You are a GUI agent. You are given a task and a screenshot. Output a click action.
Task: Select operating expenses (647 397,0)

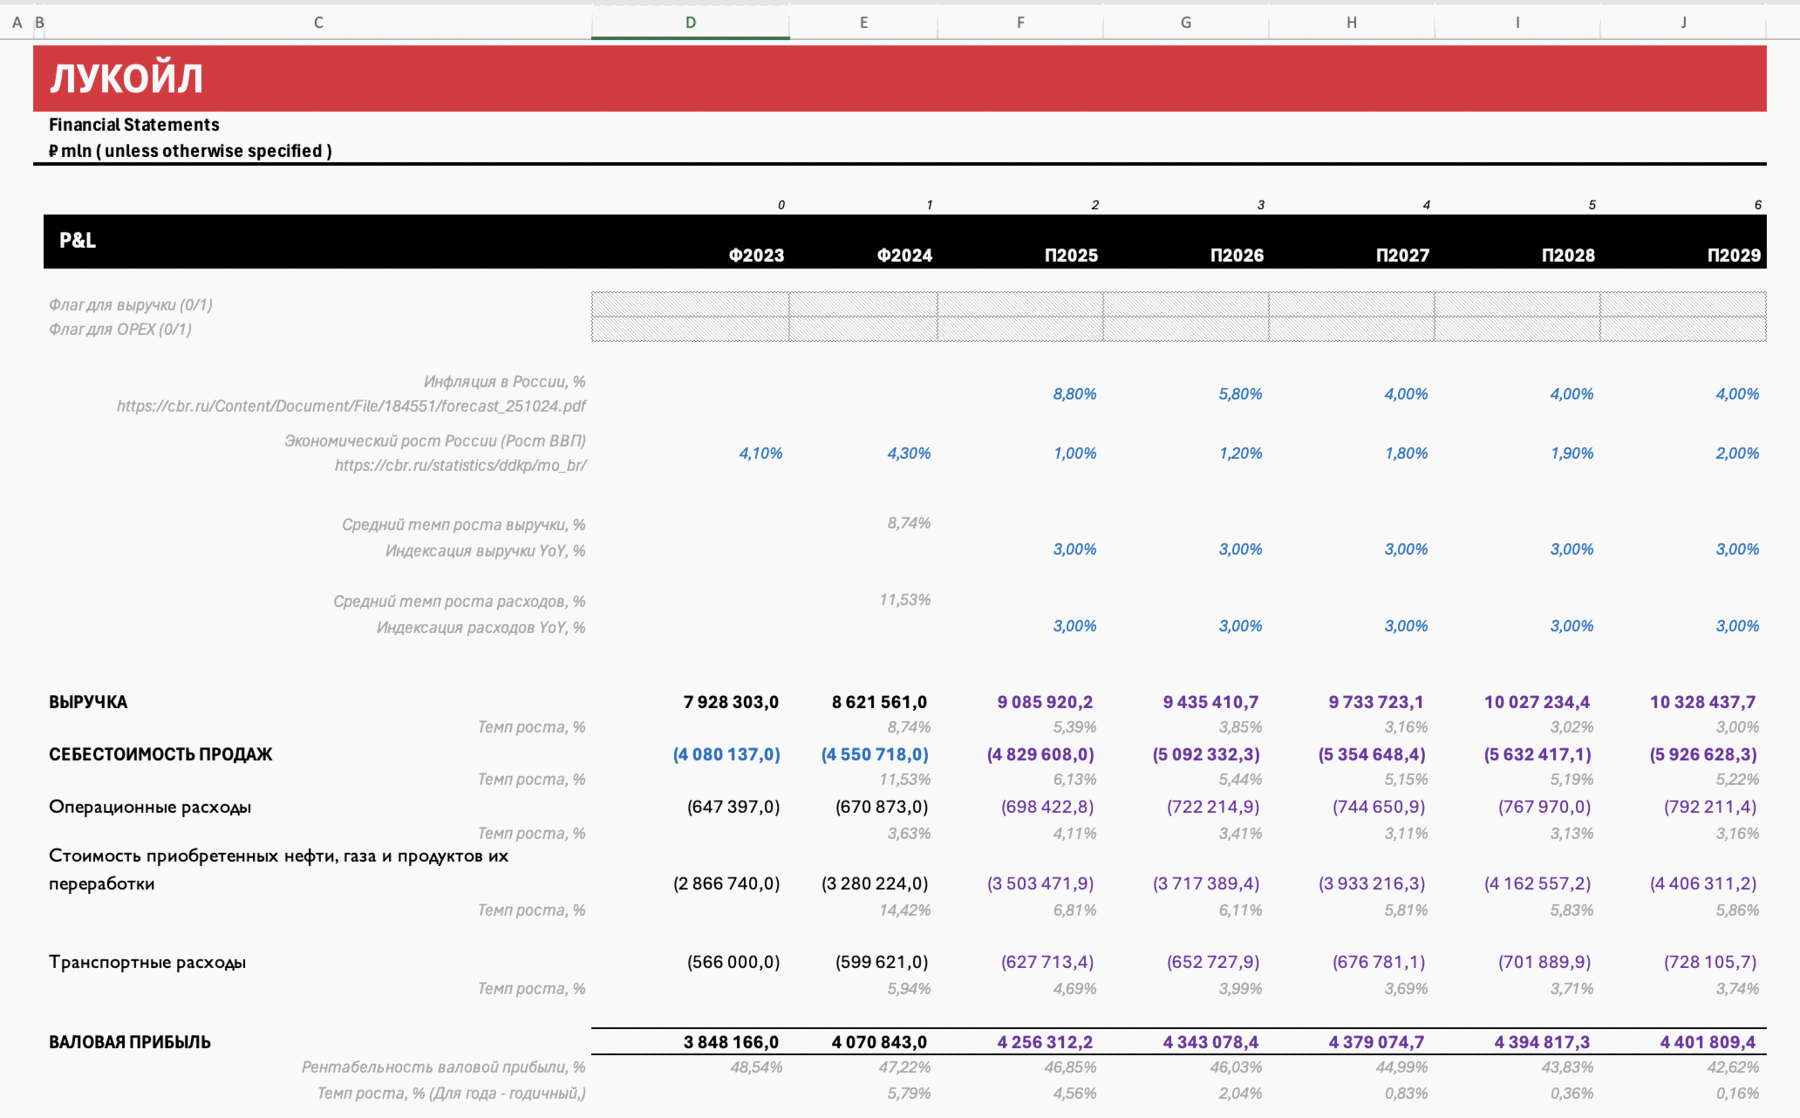click(733, 807)
